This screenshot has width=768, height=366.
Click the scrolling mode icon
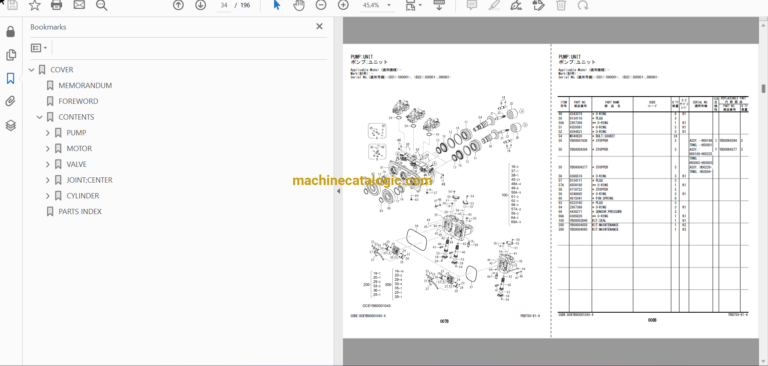click(x=439, y=5)
